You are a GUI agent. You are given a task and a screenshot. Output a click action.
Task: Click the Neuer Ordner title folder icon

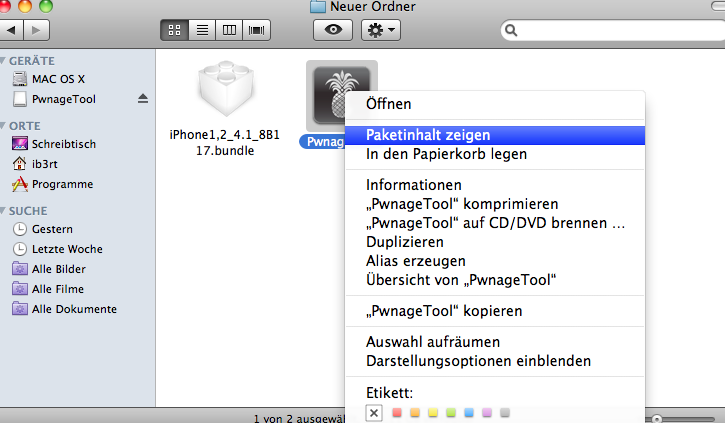[318, 6]
